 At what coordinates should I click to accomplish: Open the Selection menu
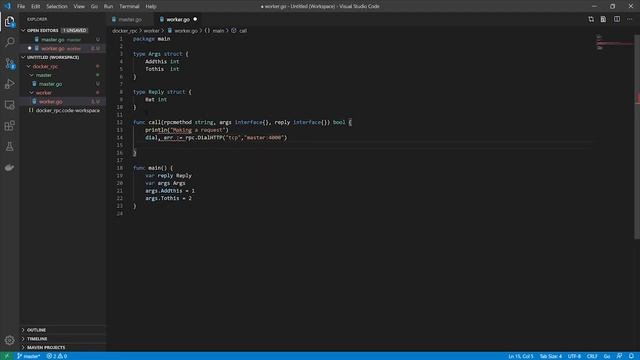pyautogui.click(x=57, y=6)
